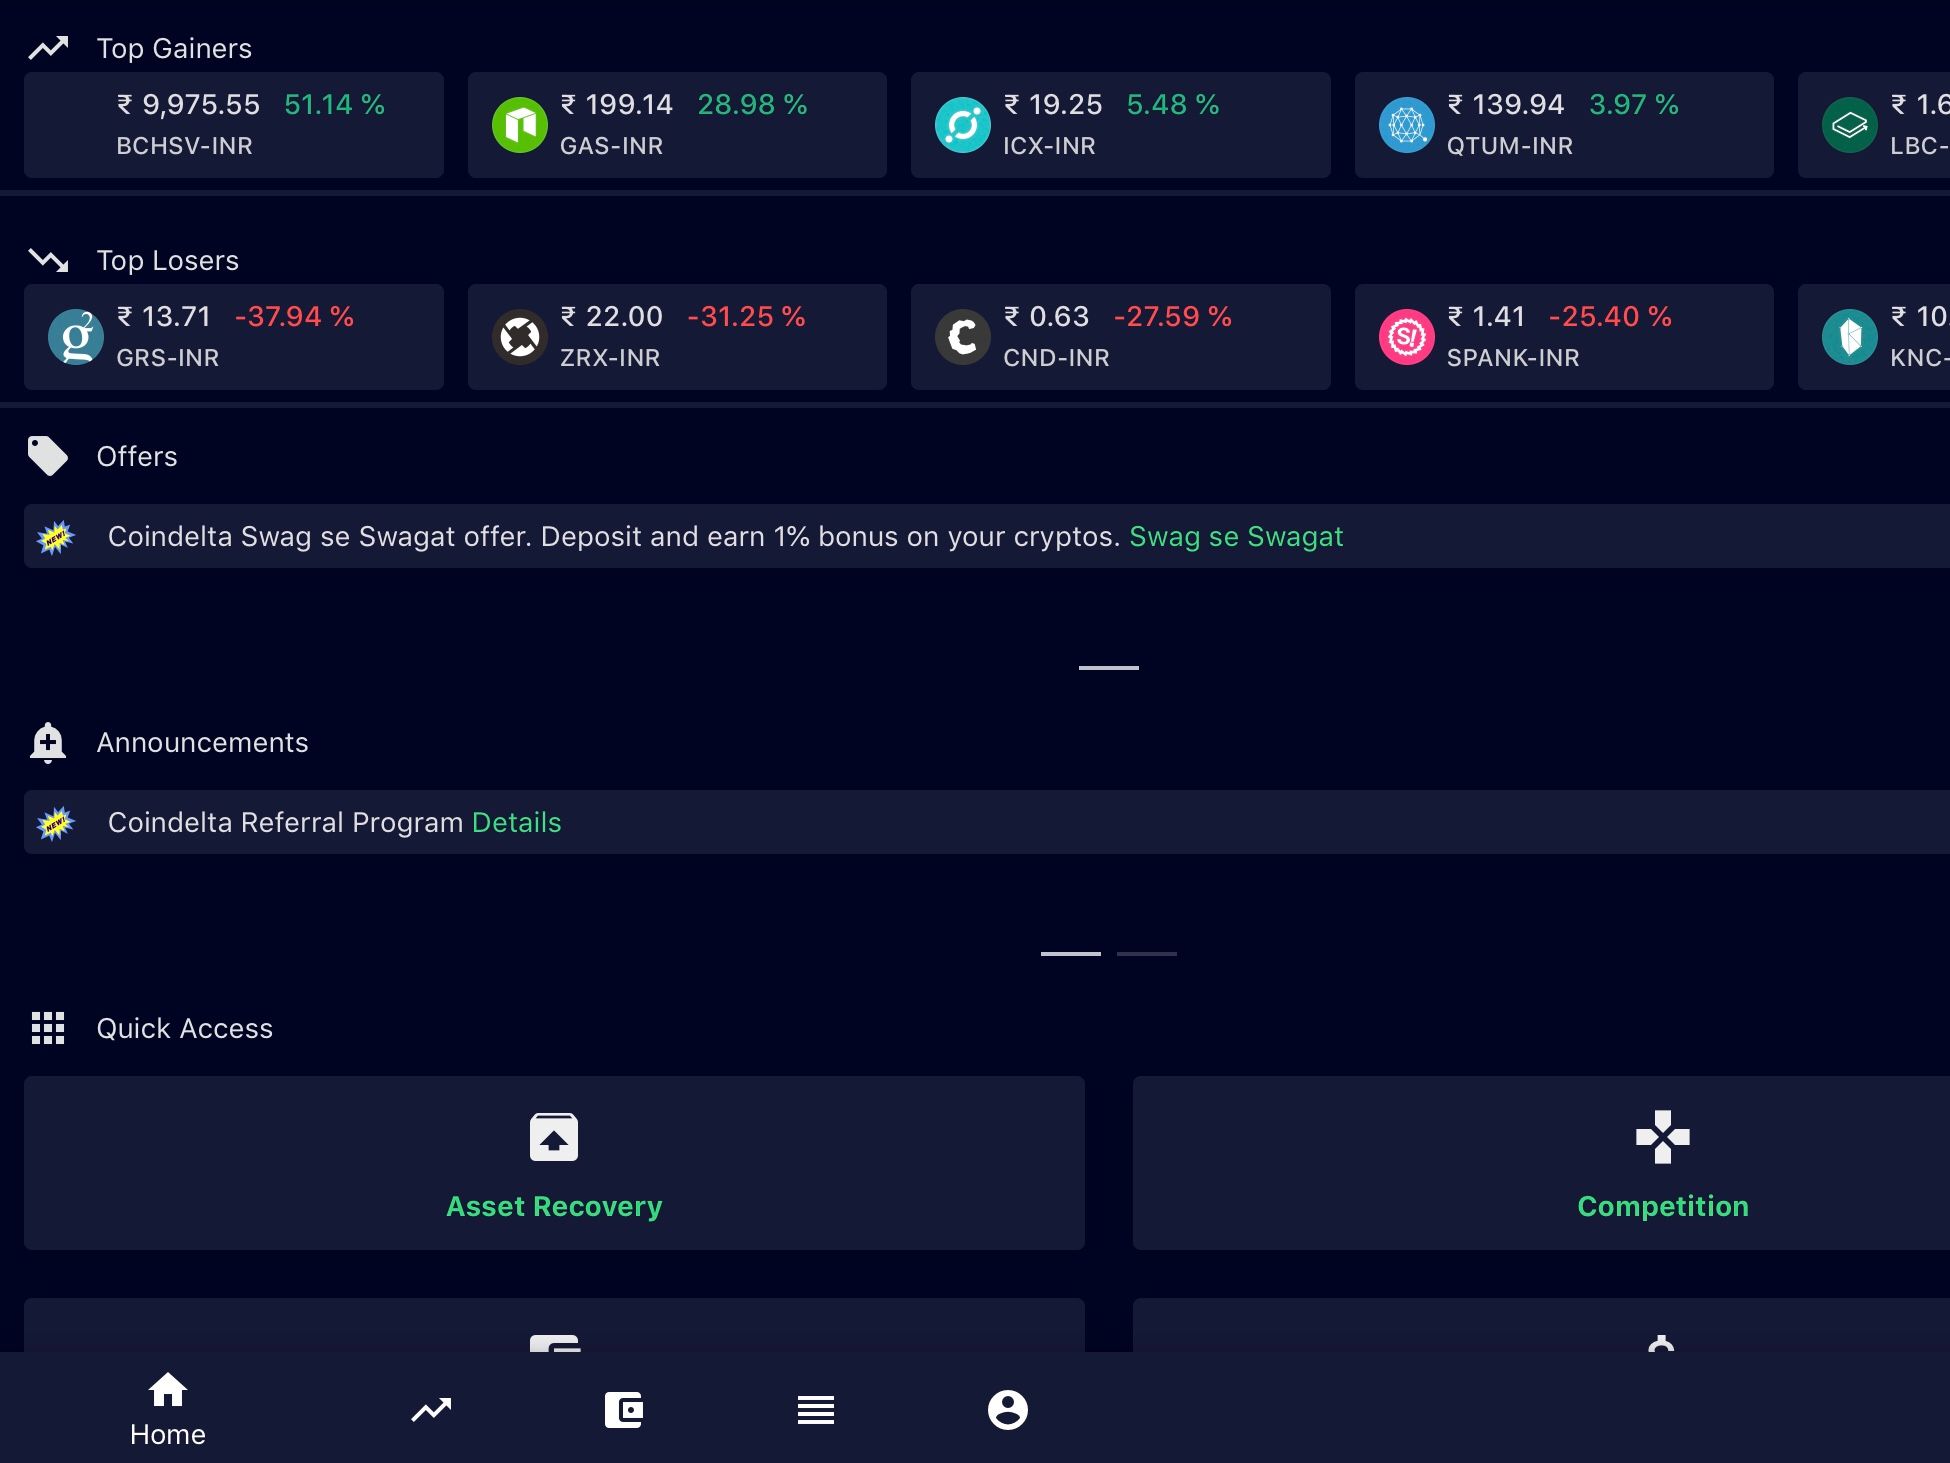The height and width of the screenshot is (1463, 1950).
Task: Open the account profile icon in bottom bar
Action: [x=1008, y=1410]
